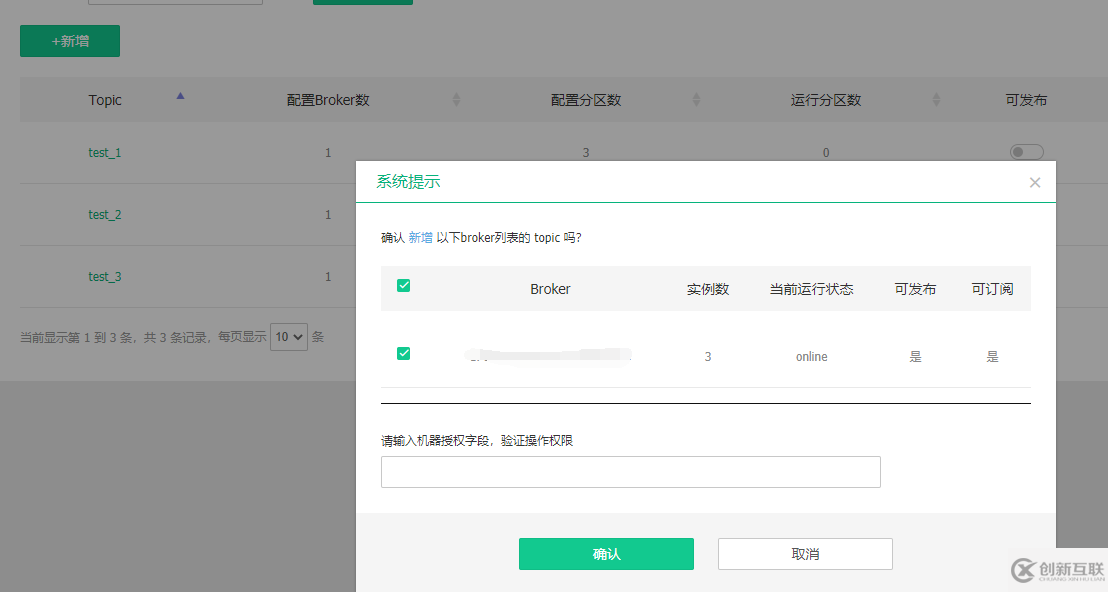The image size is (1108, 592).
Task: Uncheck the checkbox on the online broker row
Action: 403,353
